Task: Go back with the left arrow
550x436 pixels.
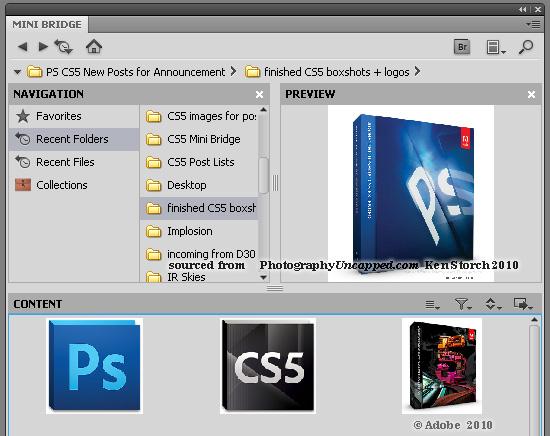Action: tap(23, 47)
